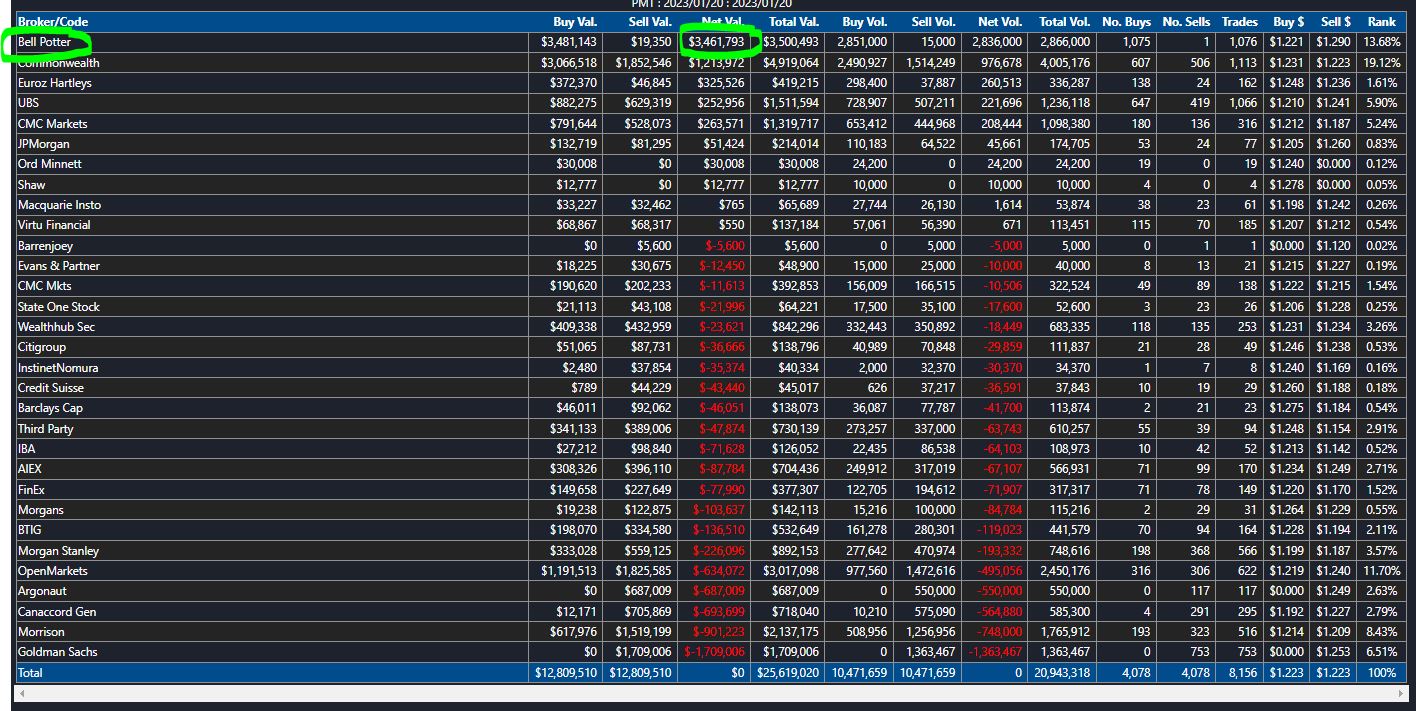Select the CMC Mkts broker name
Viewport: 1416px width, 711px height.
coord(45,286)
